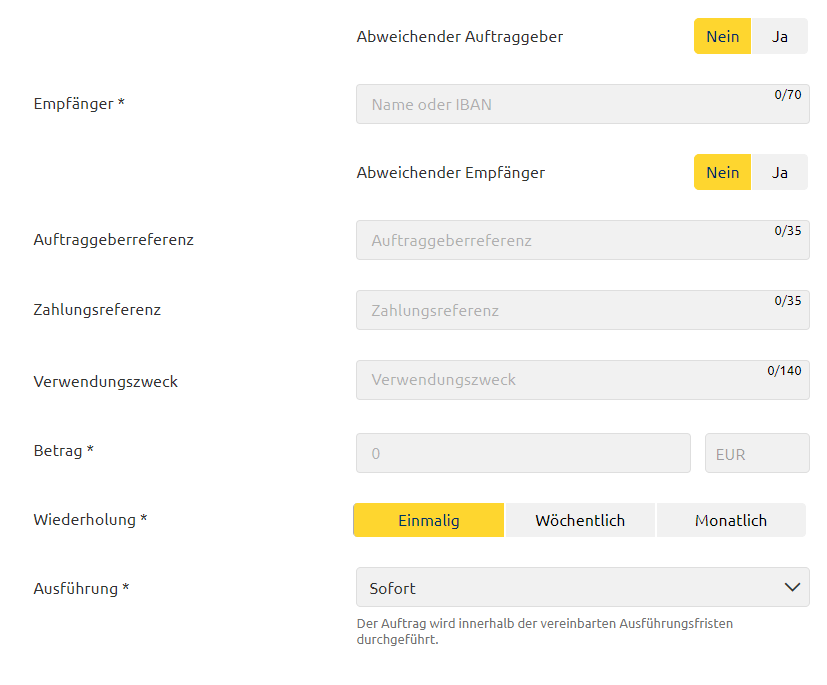Click the Ausführung * label
This screenshot has height=685, width=827.
[81, 588]
